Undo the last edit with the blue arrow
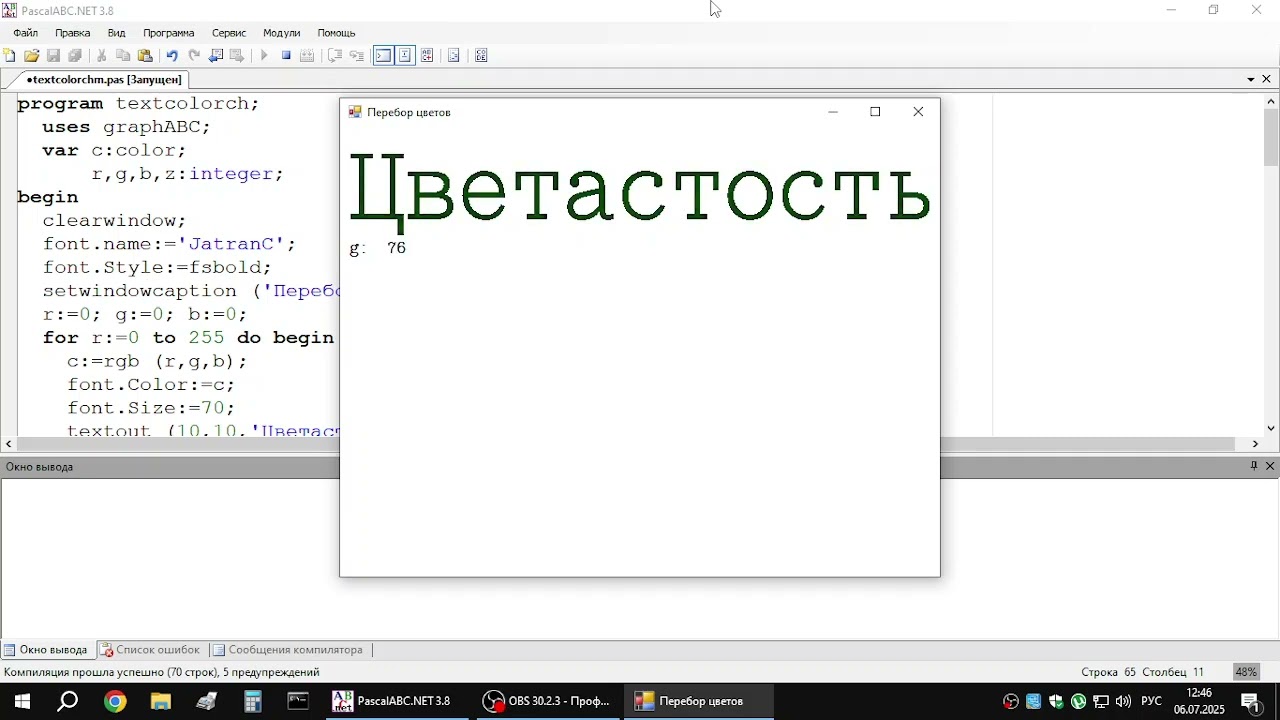The image size is (1280, 720). tap(172, 56)
